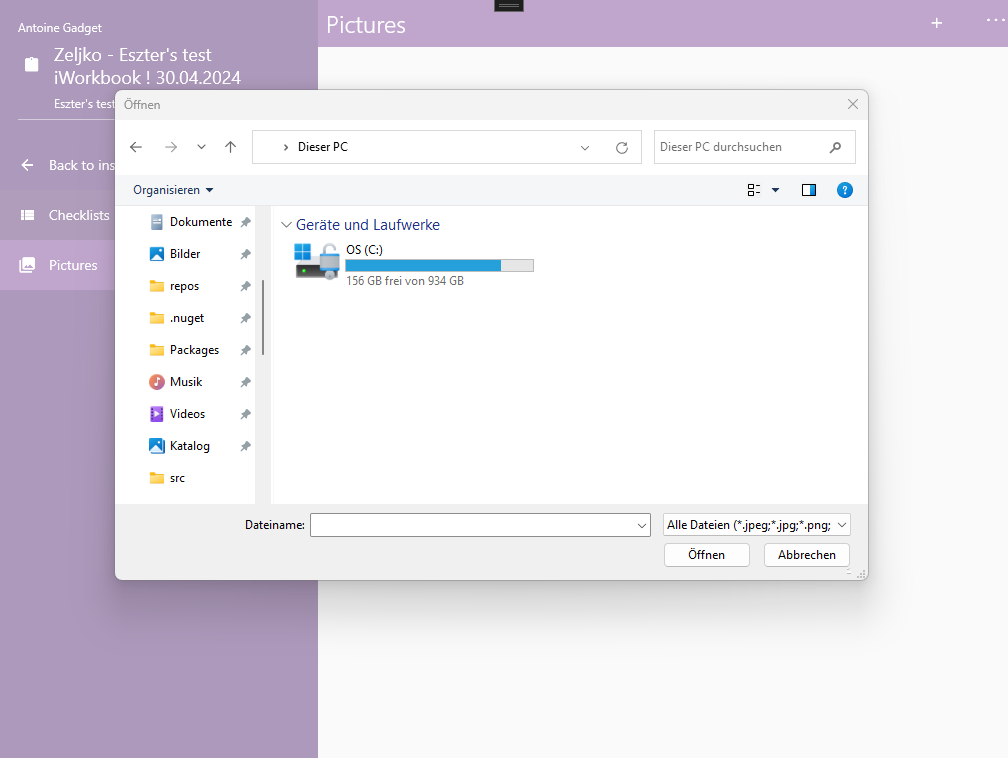This screenshot has width=1008, height=758.
Task: Collapse the Geräte und Laufwerke section
Action: [x=287, y=224]
